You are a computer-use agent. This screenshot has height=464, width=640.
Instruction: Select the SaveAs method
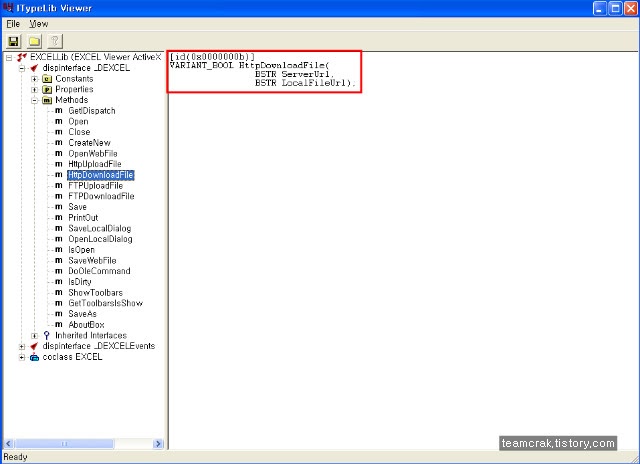82,314
